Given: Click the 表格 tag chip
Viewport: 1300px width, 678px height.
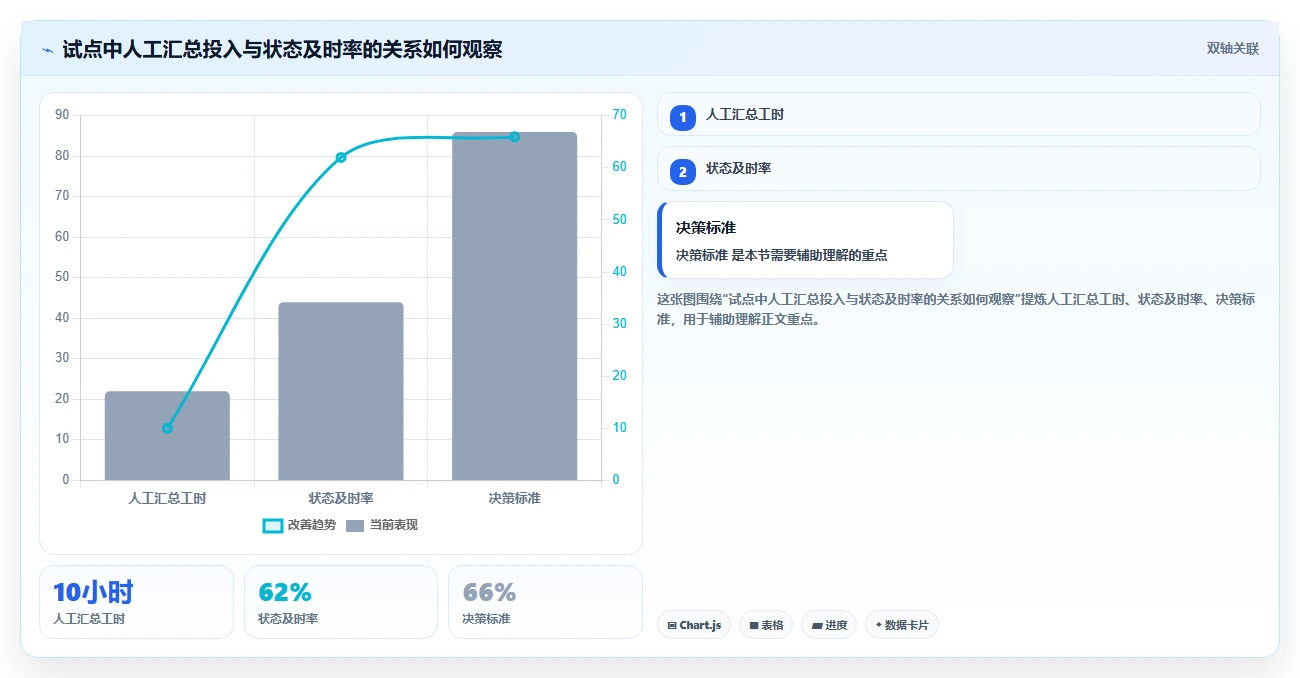Looking at the screenshot, I should (x=766, y=625).
